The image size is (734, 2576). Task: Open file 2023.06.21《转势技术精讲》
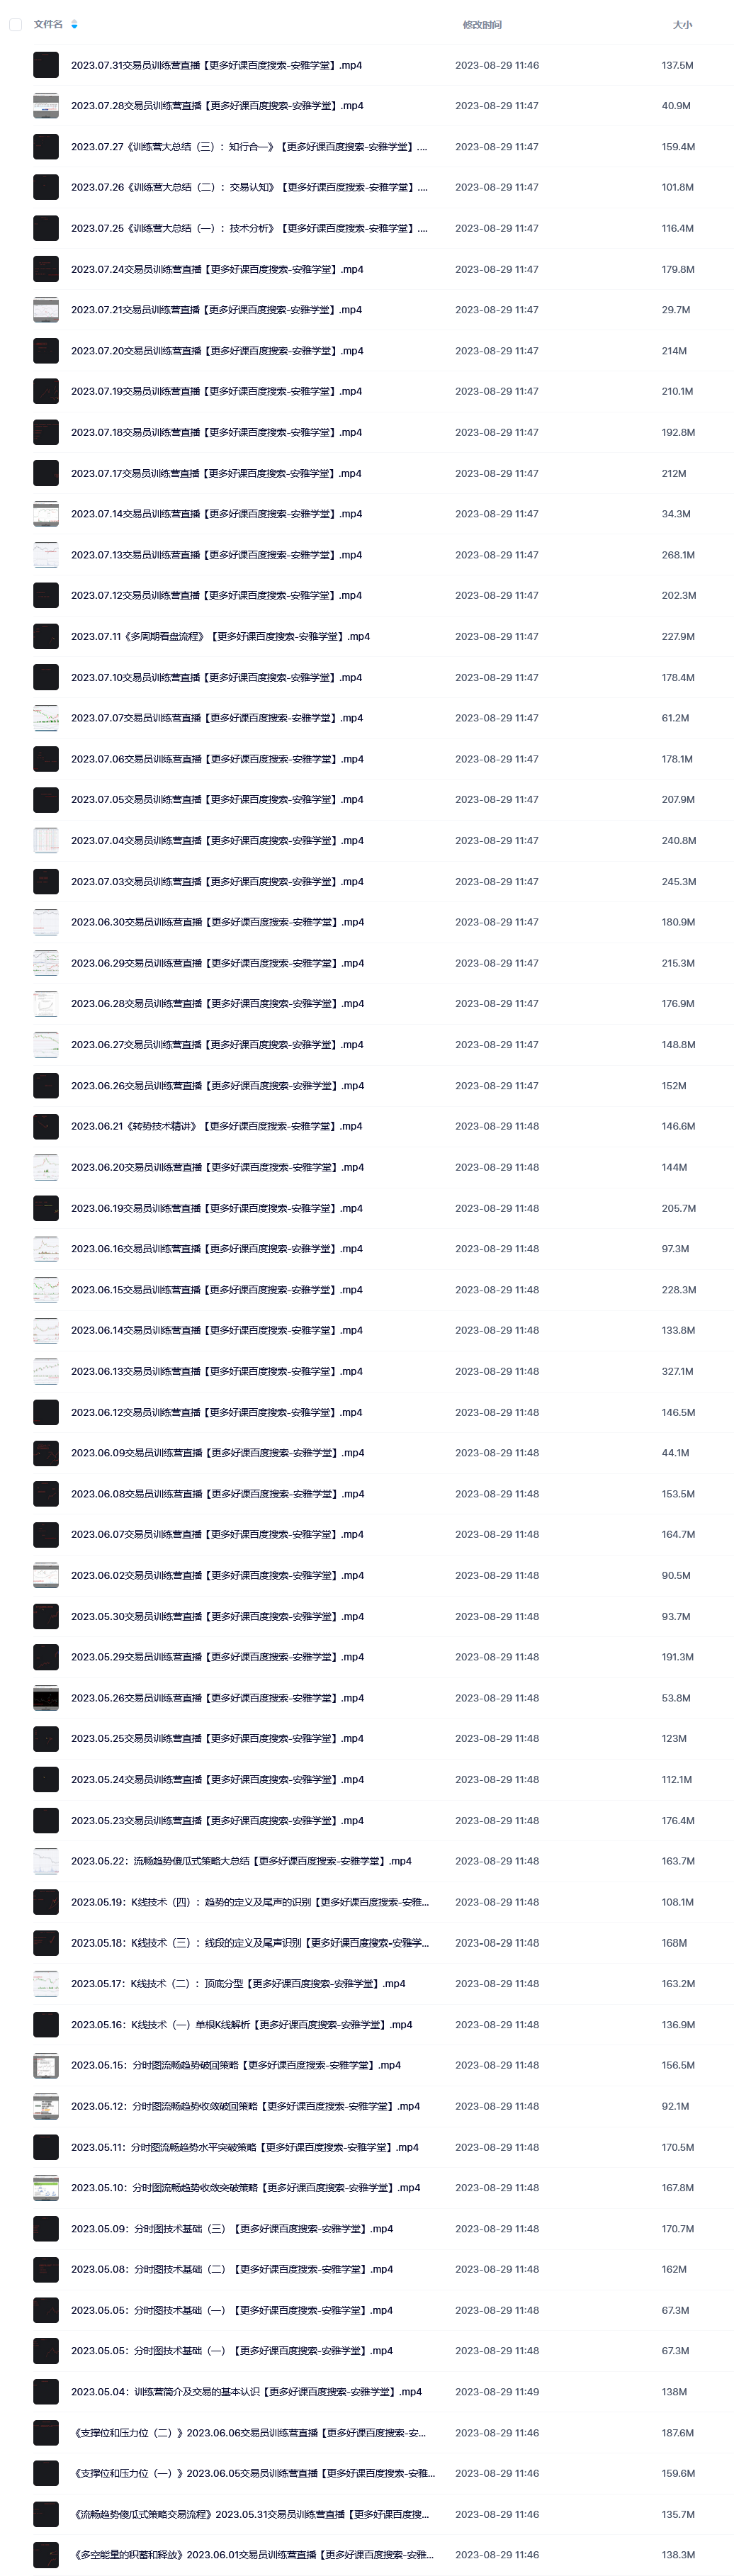click(217, 1126)
